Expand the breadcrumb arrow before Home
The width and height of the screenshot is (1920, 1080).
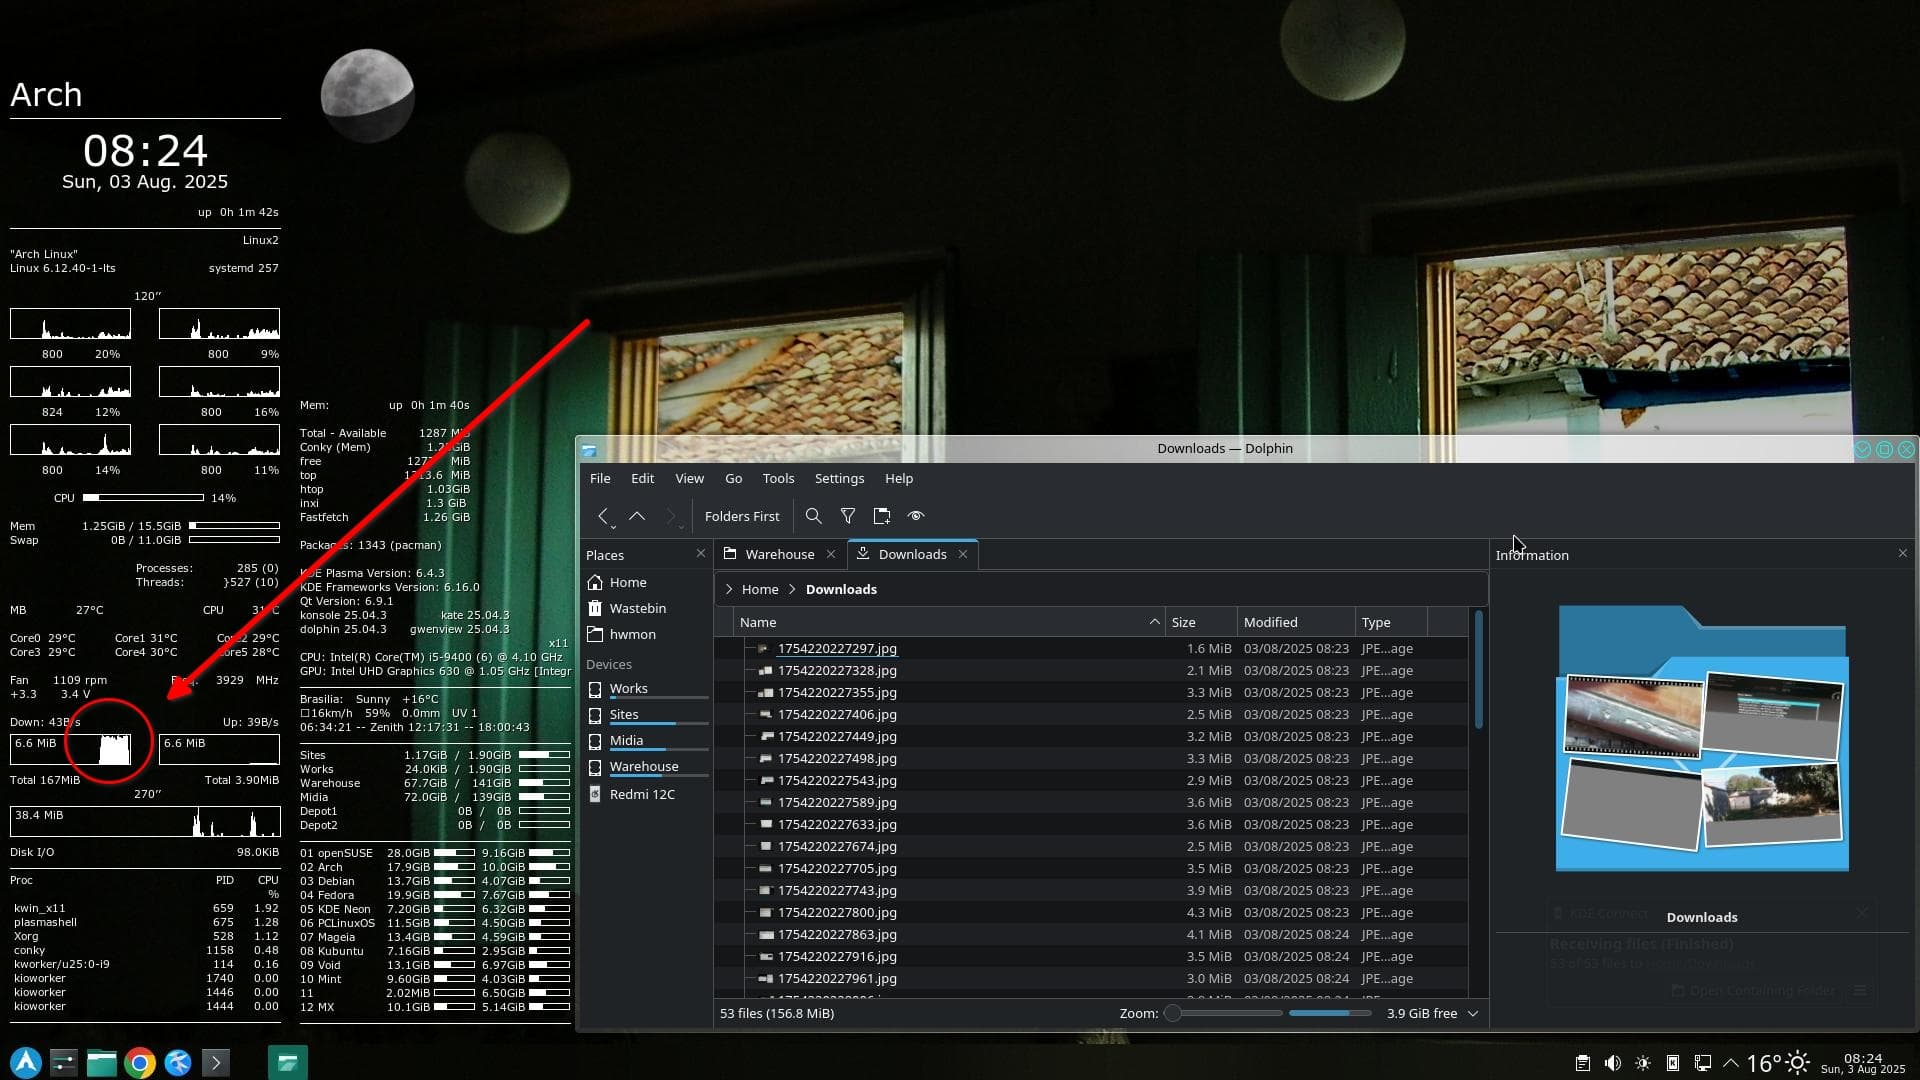[728, 589]
